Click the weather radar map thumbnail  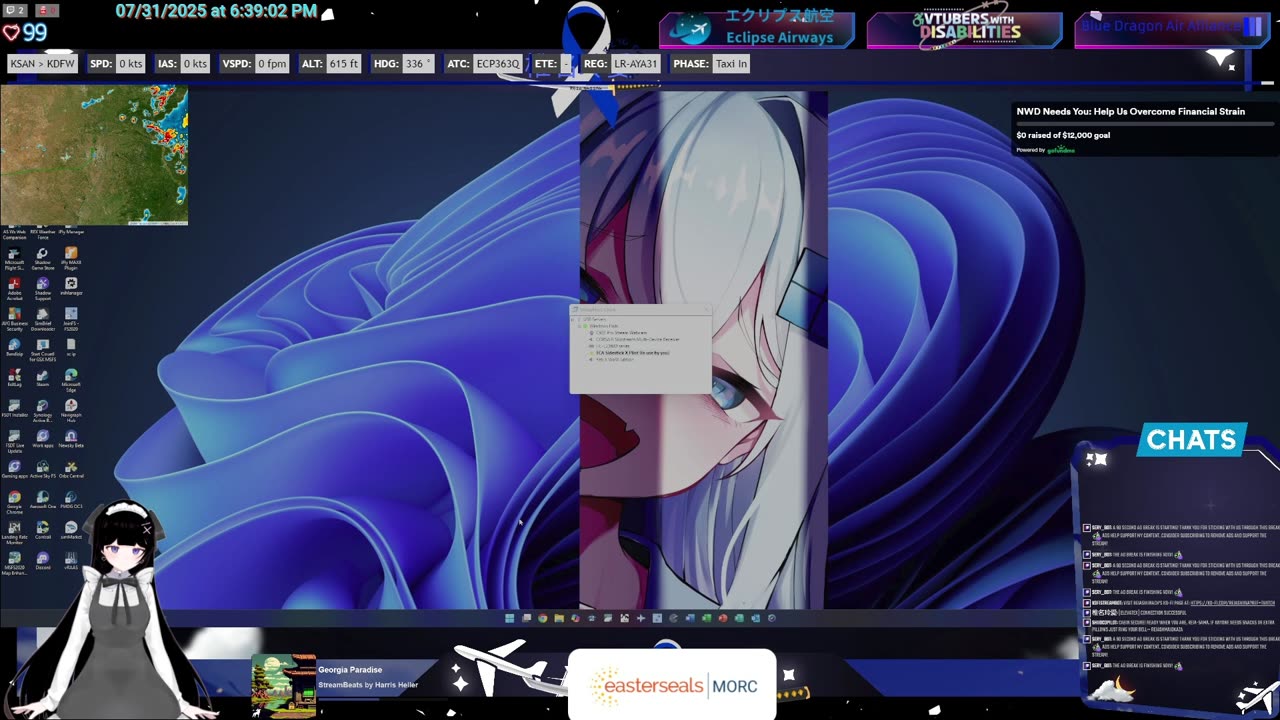tap(94, 155)
